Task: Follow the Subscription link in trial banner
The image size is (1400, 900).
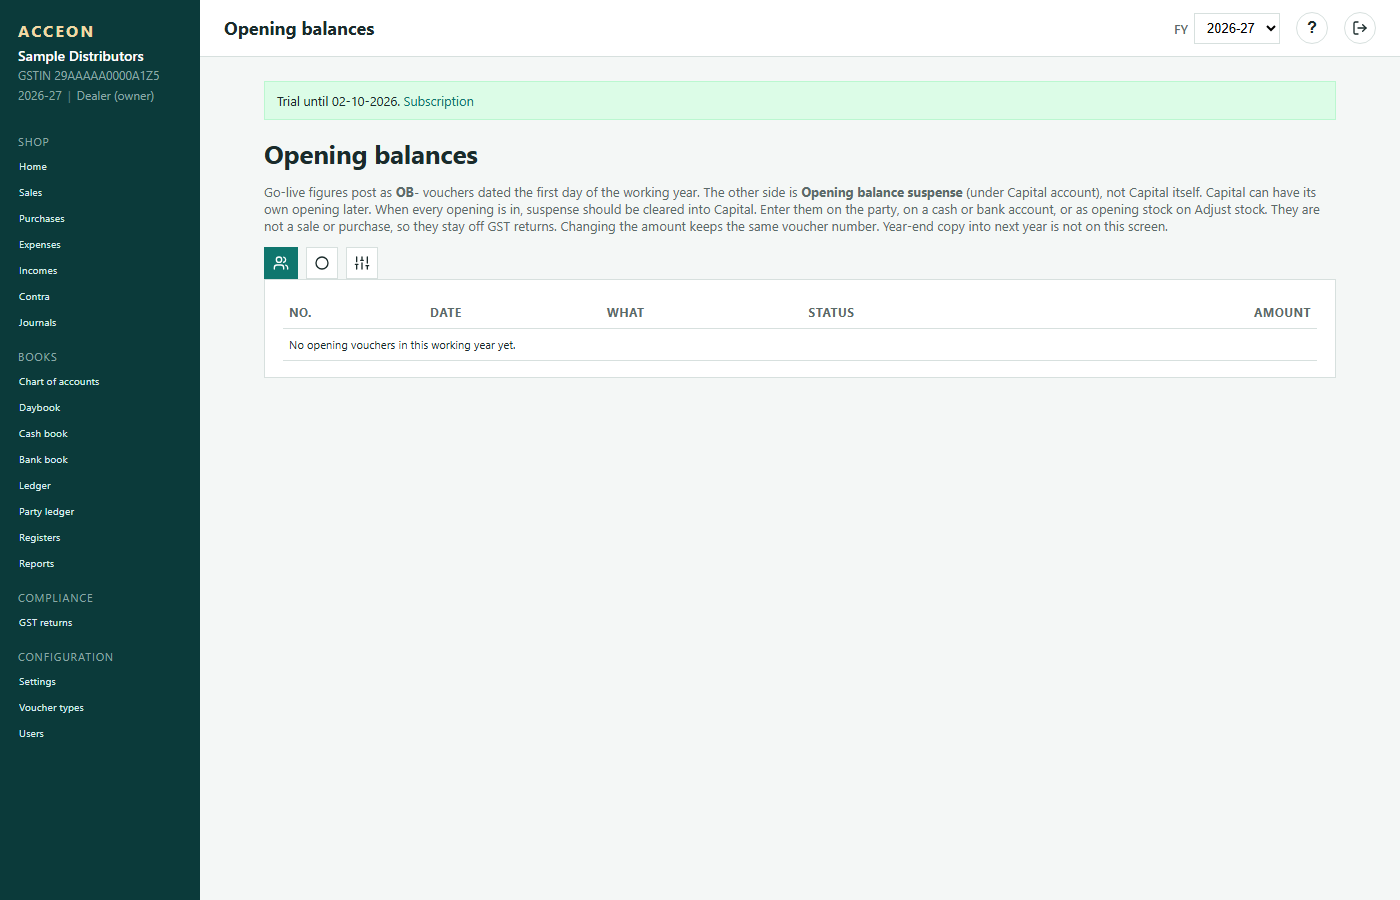Action: [x=438, y=101]
